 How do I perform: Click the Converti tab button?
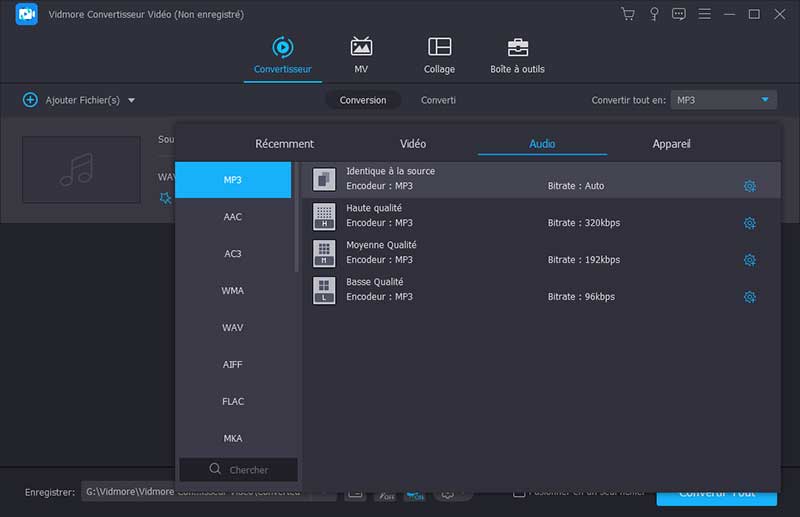click(438, 100)
